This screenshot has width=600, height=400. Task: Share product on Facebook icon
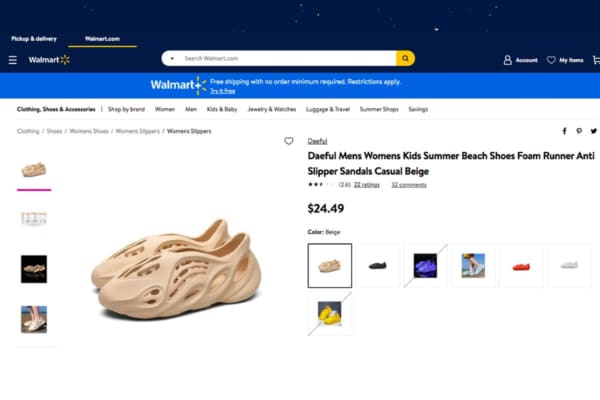[x=564, y=131]
